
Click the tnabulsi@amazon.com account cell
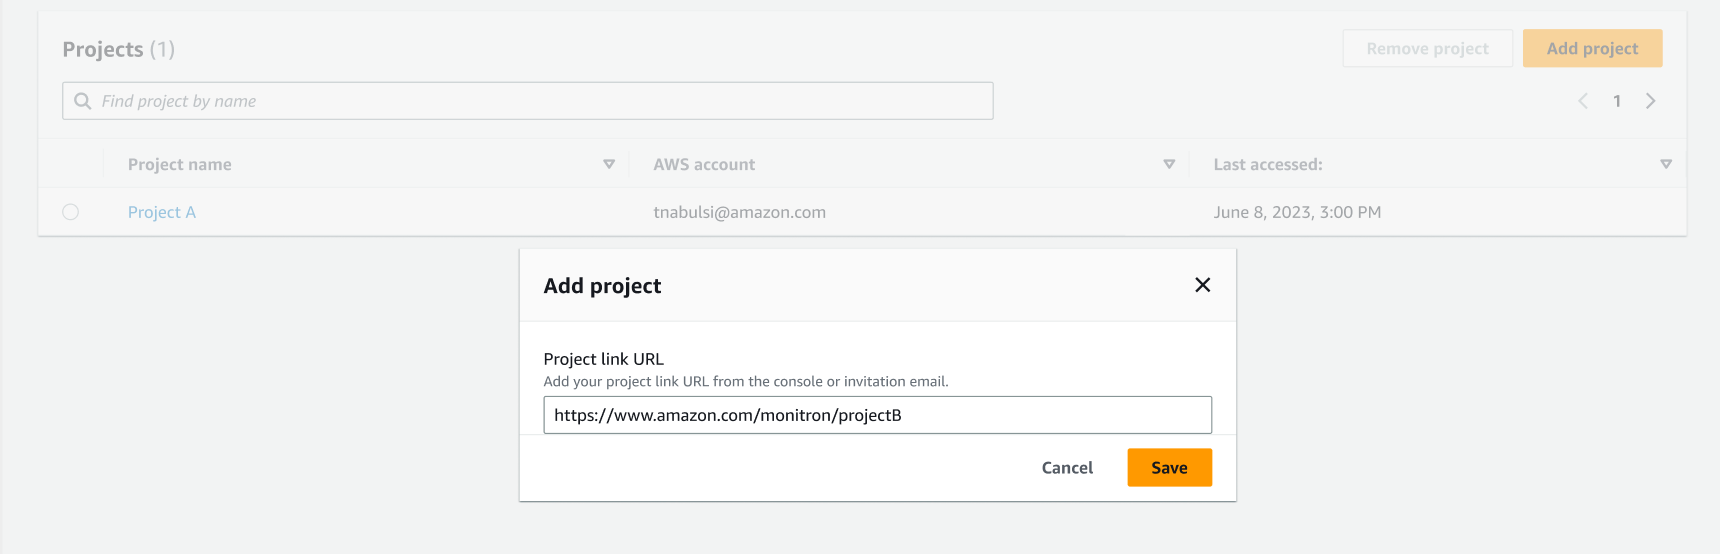(740, 212)
